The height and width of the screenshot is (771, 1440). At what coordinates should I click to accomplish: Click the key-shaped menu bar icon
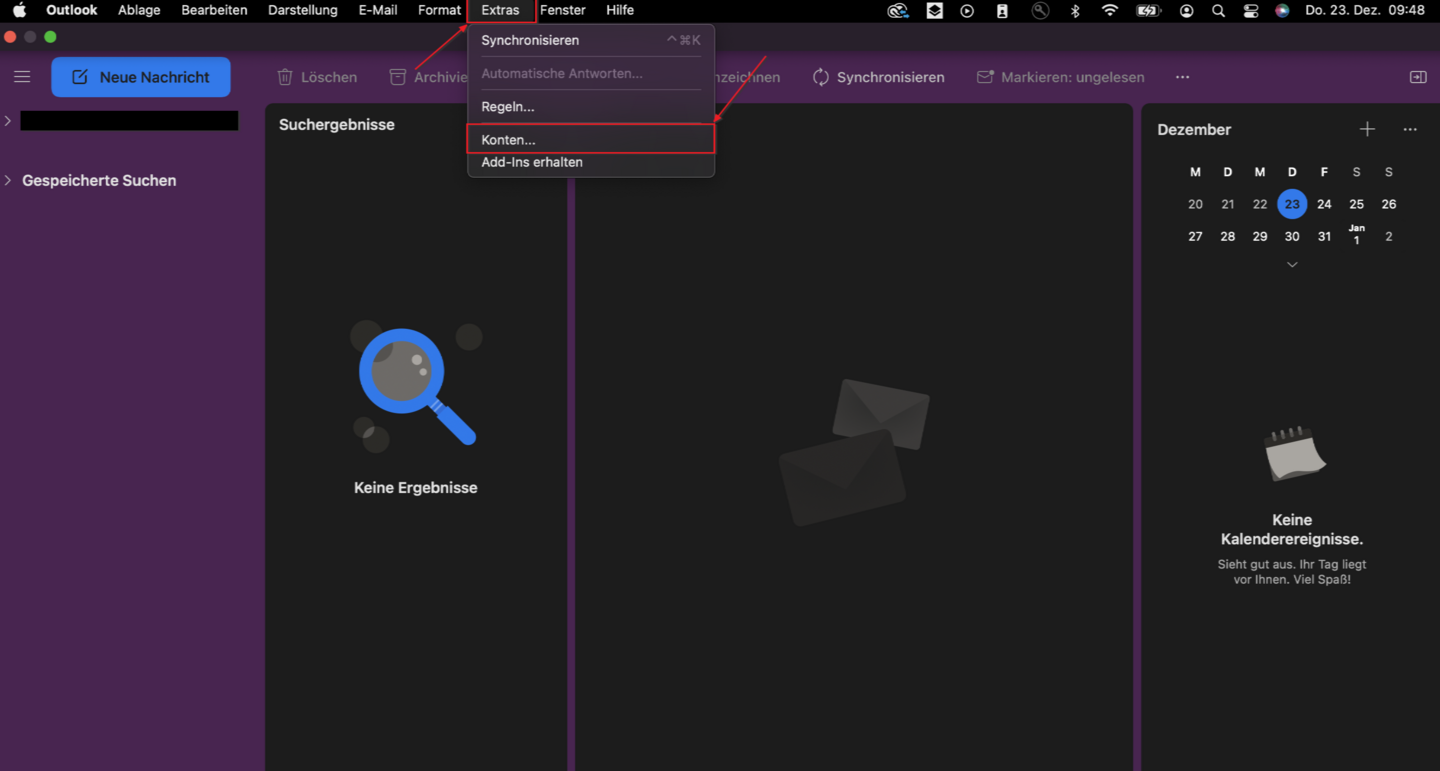1041,10
